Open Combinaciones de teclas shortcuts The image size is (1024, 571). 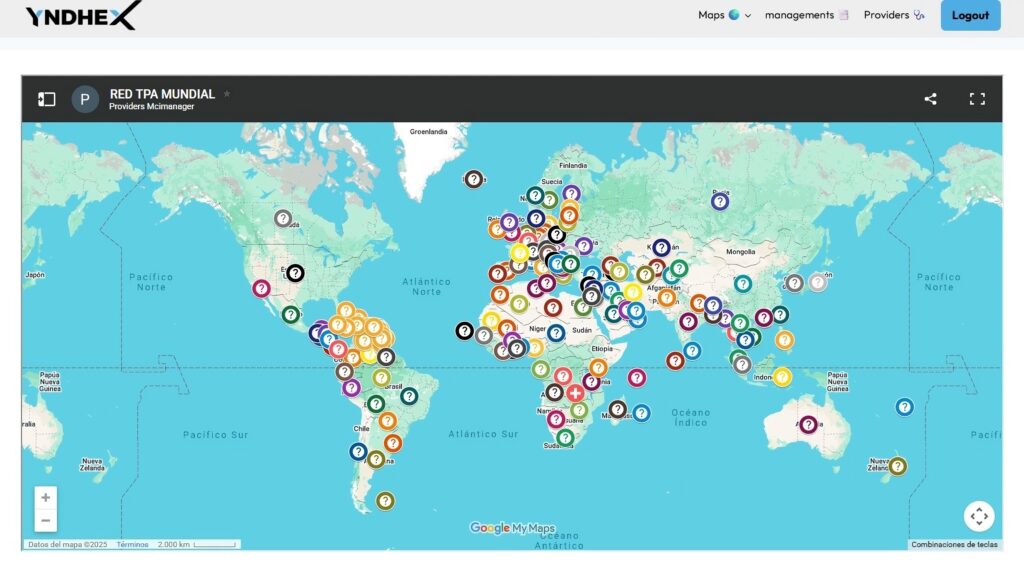(954, 544)
